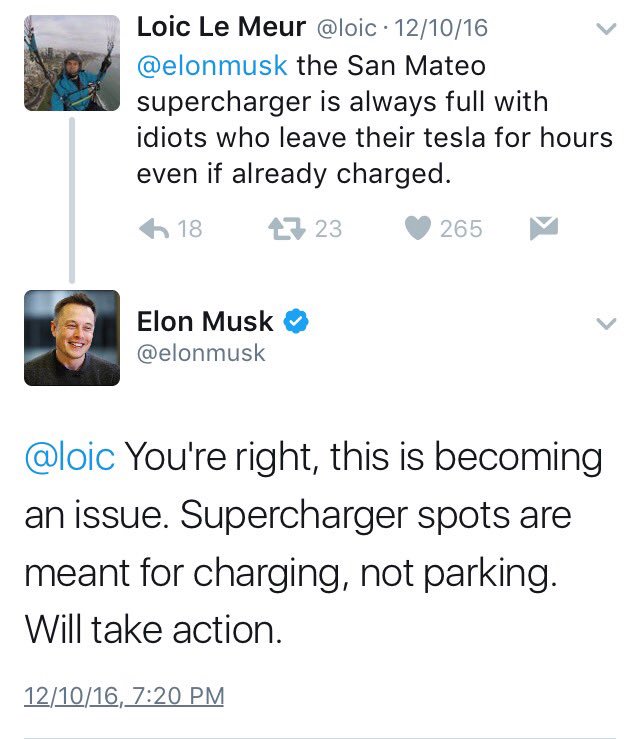Viewport: 640px width, 739px height.
Task: View the 23 retweets count
Action: (x=328, y=229)
